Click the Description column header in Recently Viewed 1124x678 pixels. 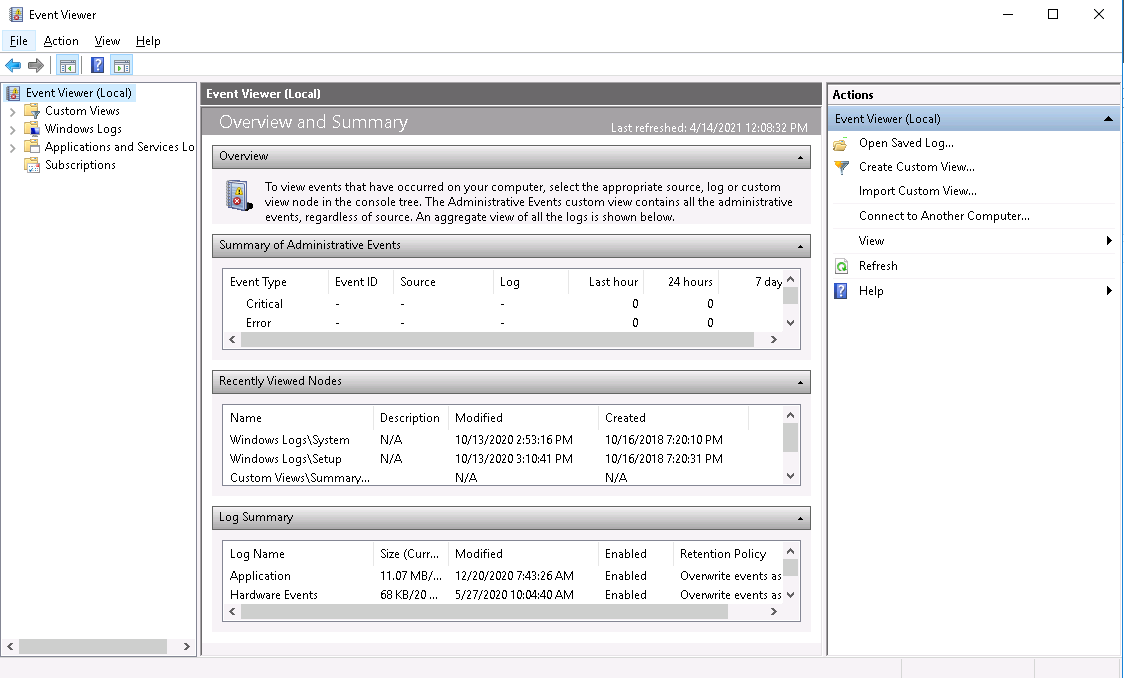(x=410, y=419)
